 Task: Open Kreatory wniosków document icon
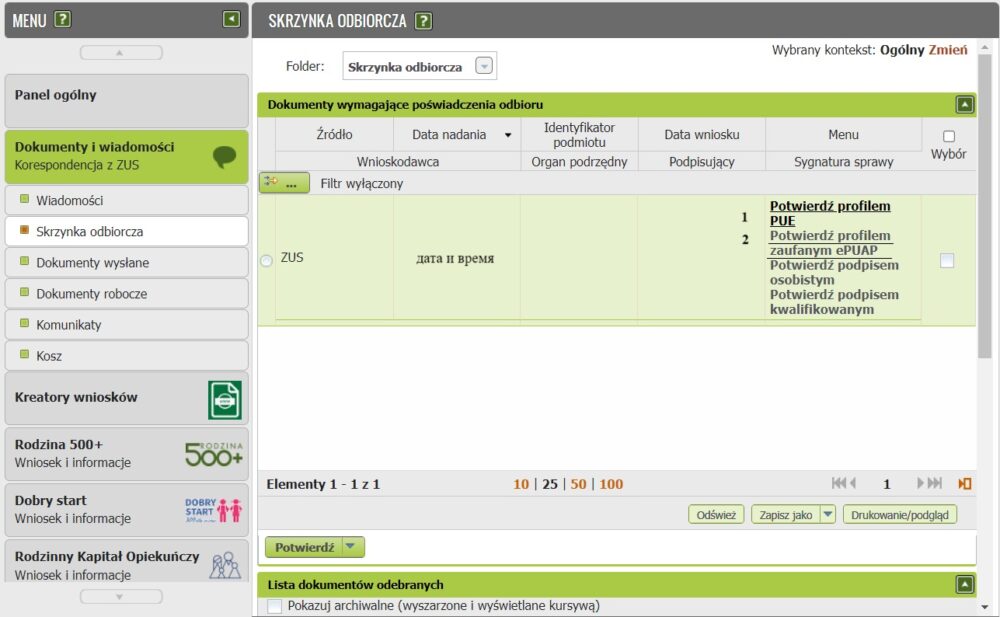[x=225, y=399]
